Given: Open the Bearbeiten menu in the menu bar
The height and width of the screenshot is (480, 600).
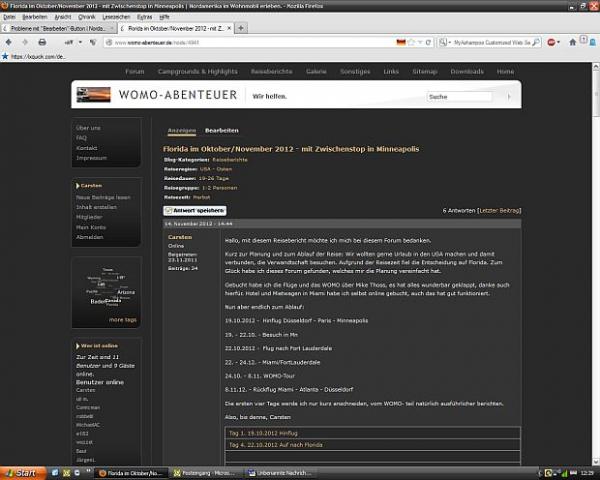Looking at the screenshot, I should pos(34,17).
